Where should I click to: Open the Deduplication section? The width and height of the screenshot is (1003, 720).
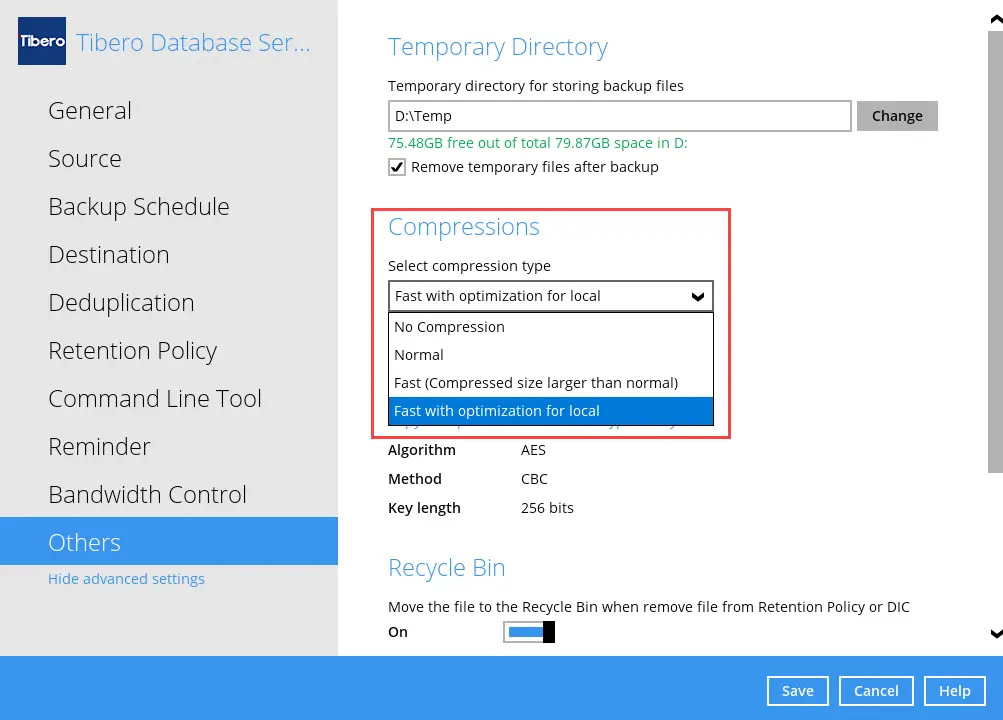click(x=121, y=303)
